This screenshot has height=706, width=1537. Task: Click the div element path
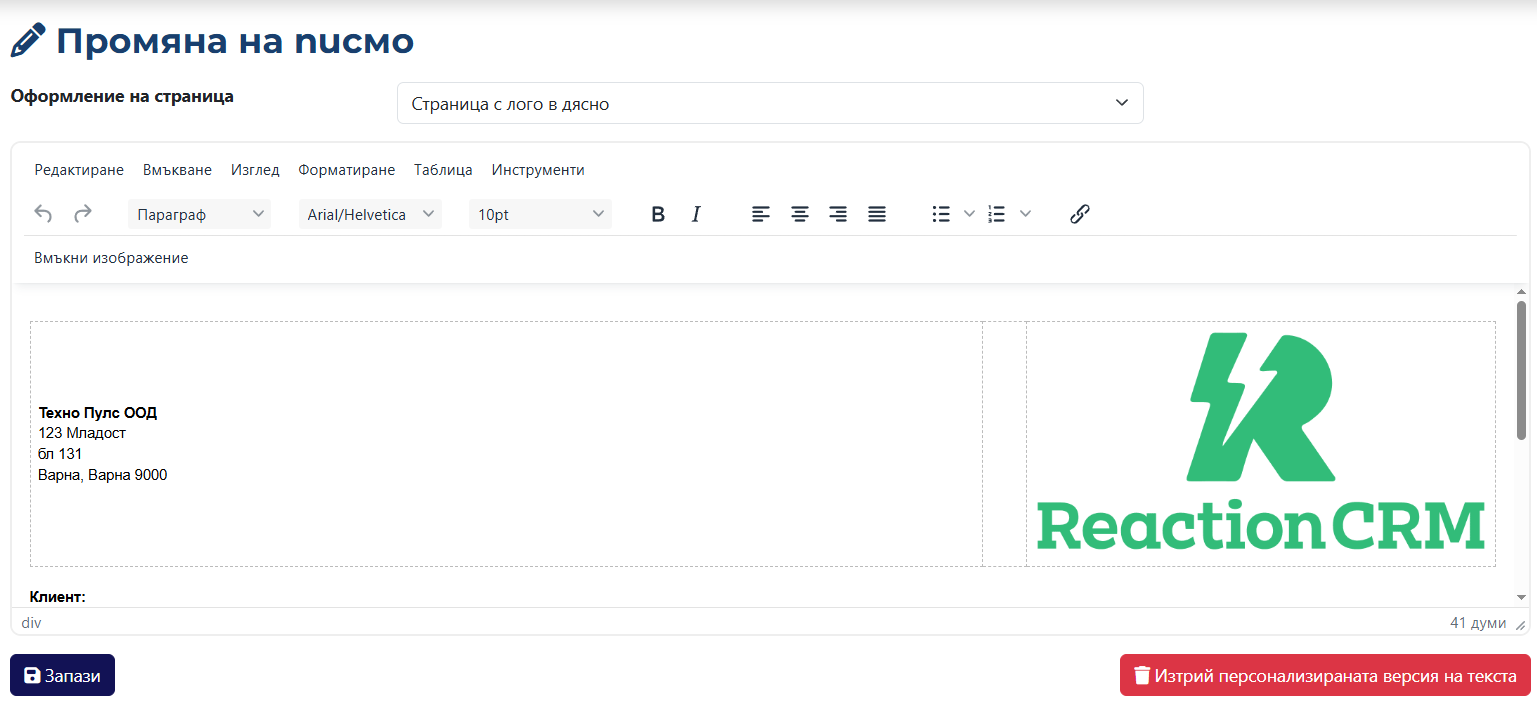(31, 623)
